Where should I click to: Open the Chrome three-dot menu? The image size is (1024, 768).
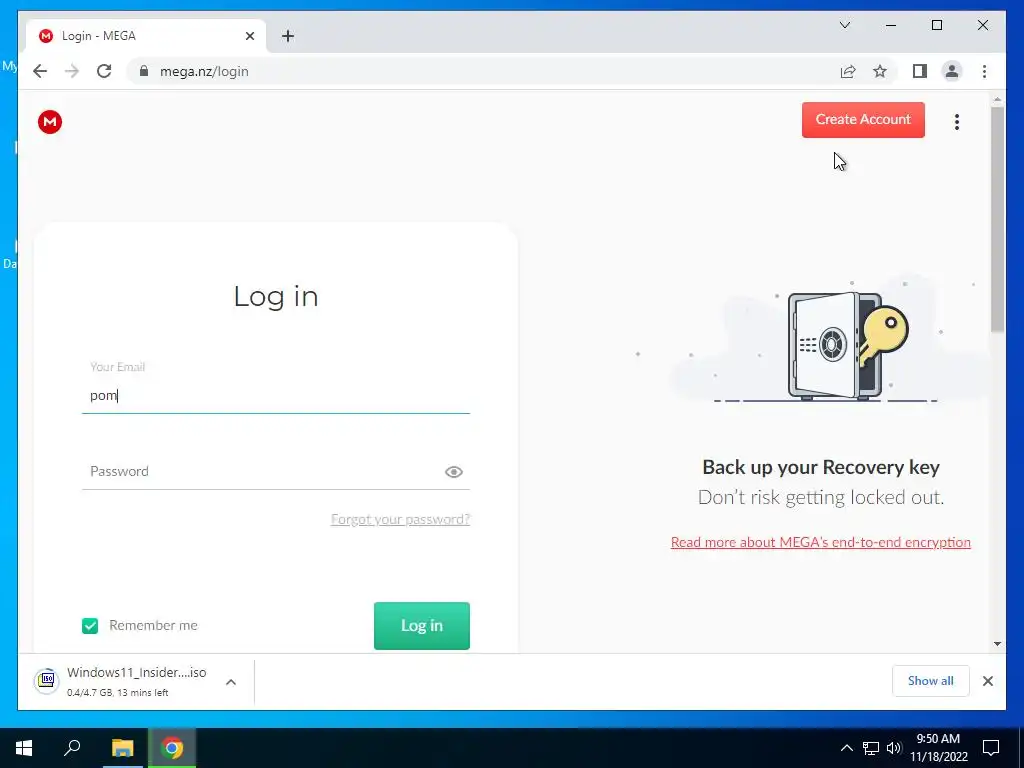coord(984,71)
